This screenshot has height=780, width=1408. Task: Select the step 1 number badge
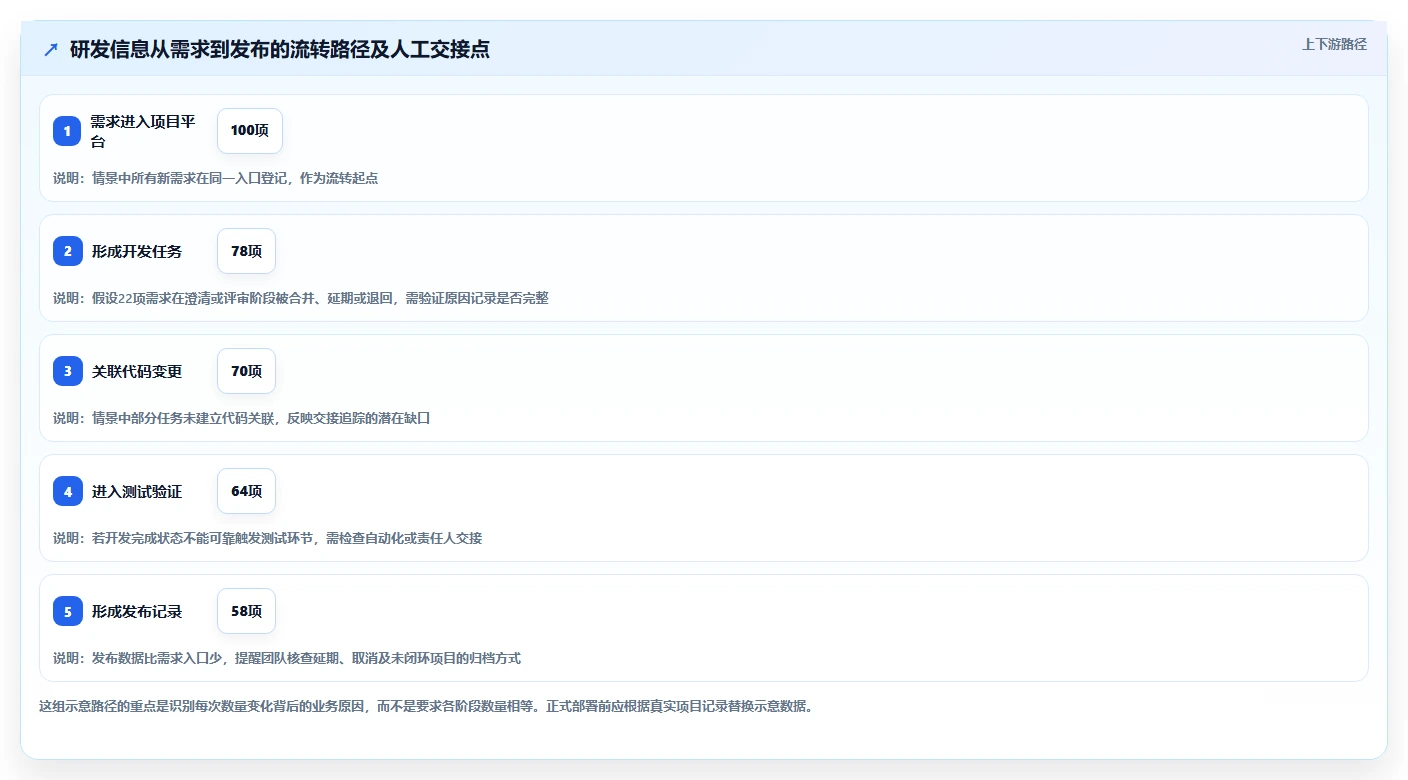[x=67, y=131]
